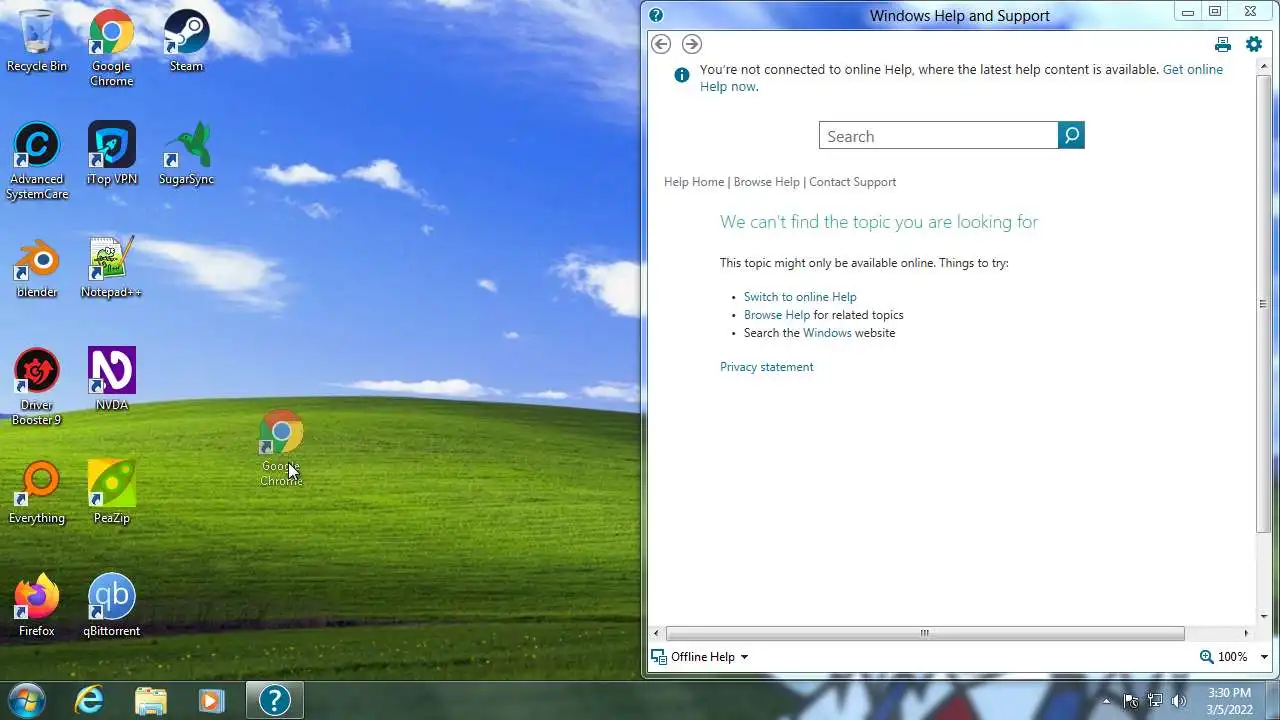This screenshot has width=1280, height=720.
Task: Click the Forward arrow in Help window
Action: 692,44
